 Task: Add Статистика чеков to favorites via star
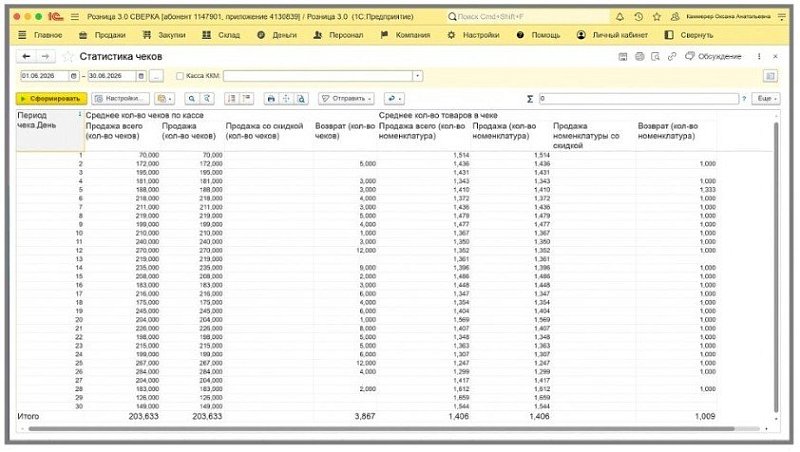point(67,57)
